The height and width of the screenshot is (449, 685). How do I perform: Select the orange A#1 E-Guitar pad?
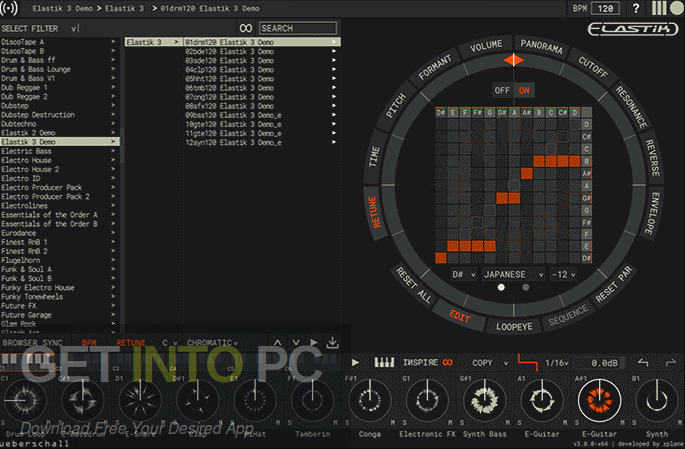pyautogui.click(x=599, y=400)
